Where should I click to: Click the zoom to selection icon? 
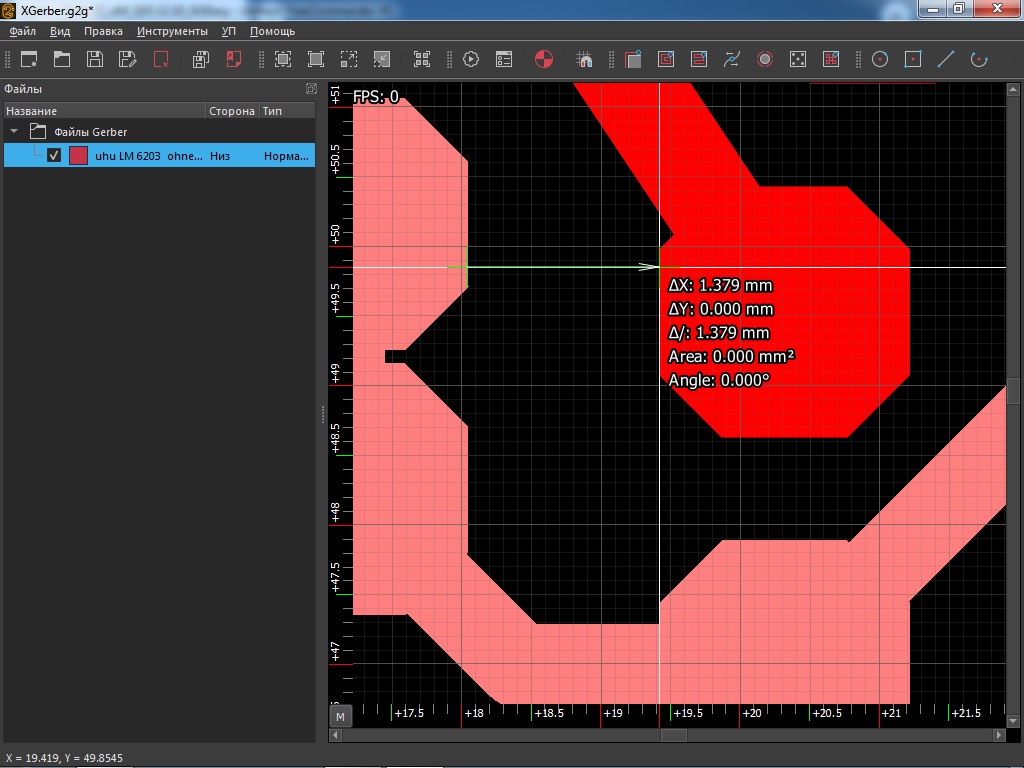pyautogui.click(x=349, y=59)
